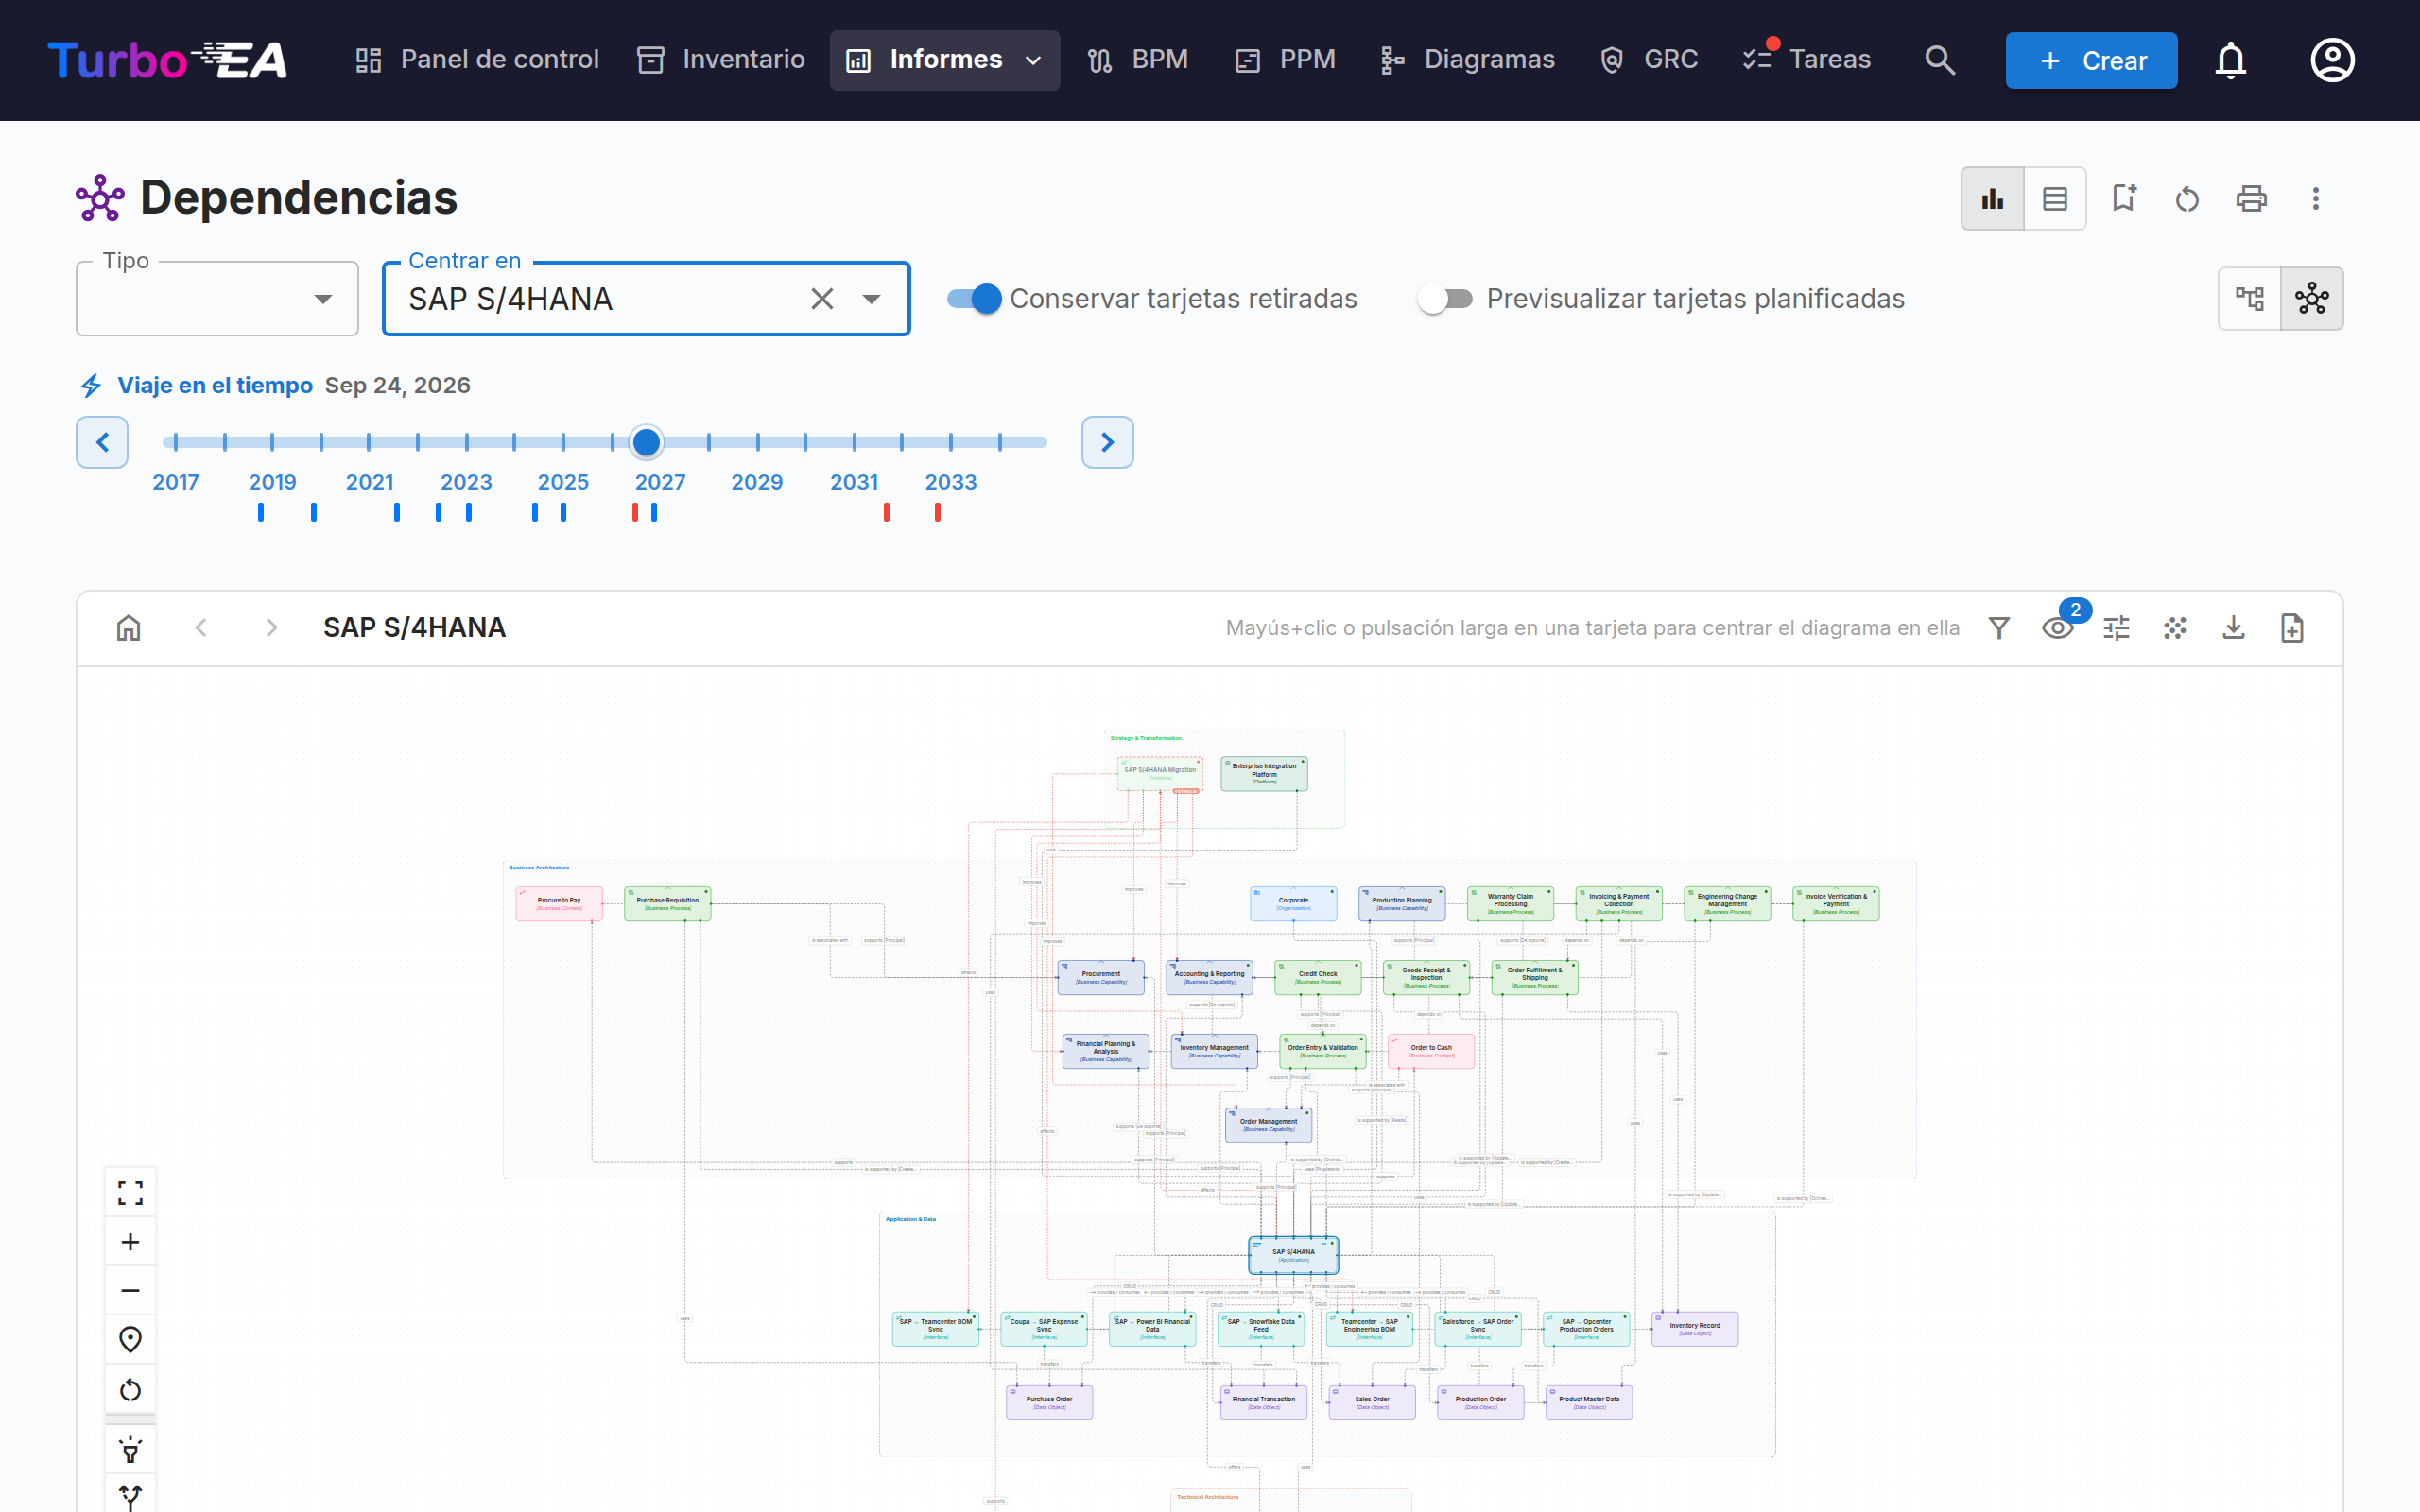2420x1512 pixels.
Task: Toggle Conservar tarjetas retiradas switch
Action: (974, 299)
